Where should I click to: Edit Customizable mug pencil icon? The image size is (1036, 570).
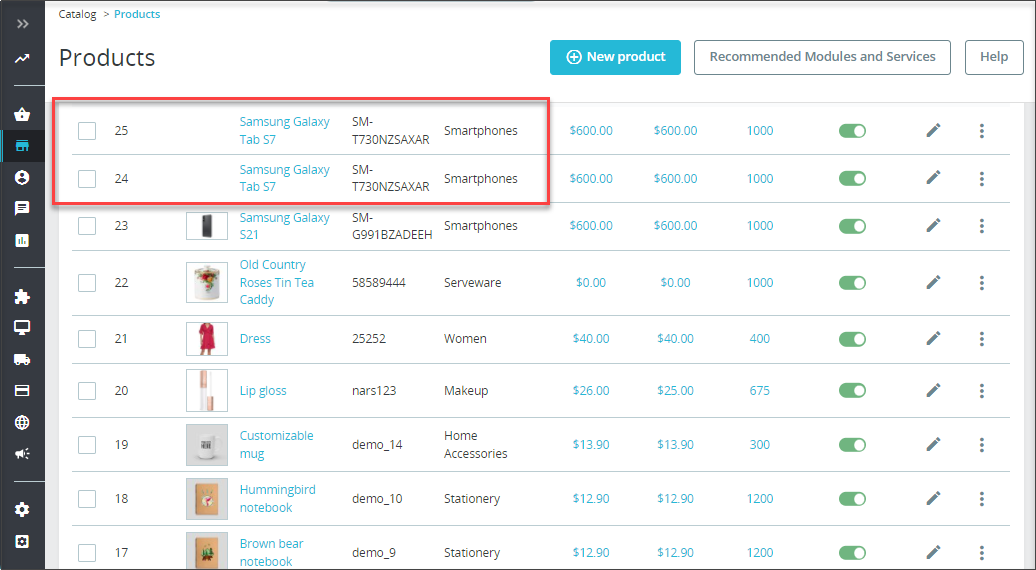(933, 444)
